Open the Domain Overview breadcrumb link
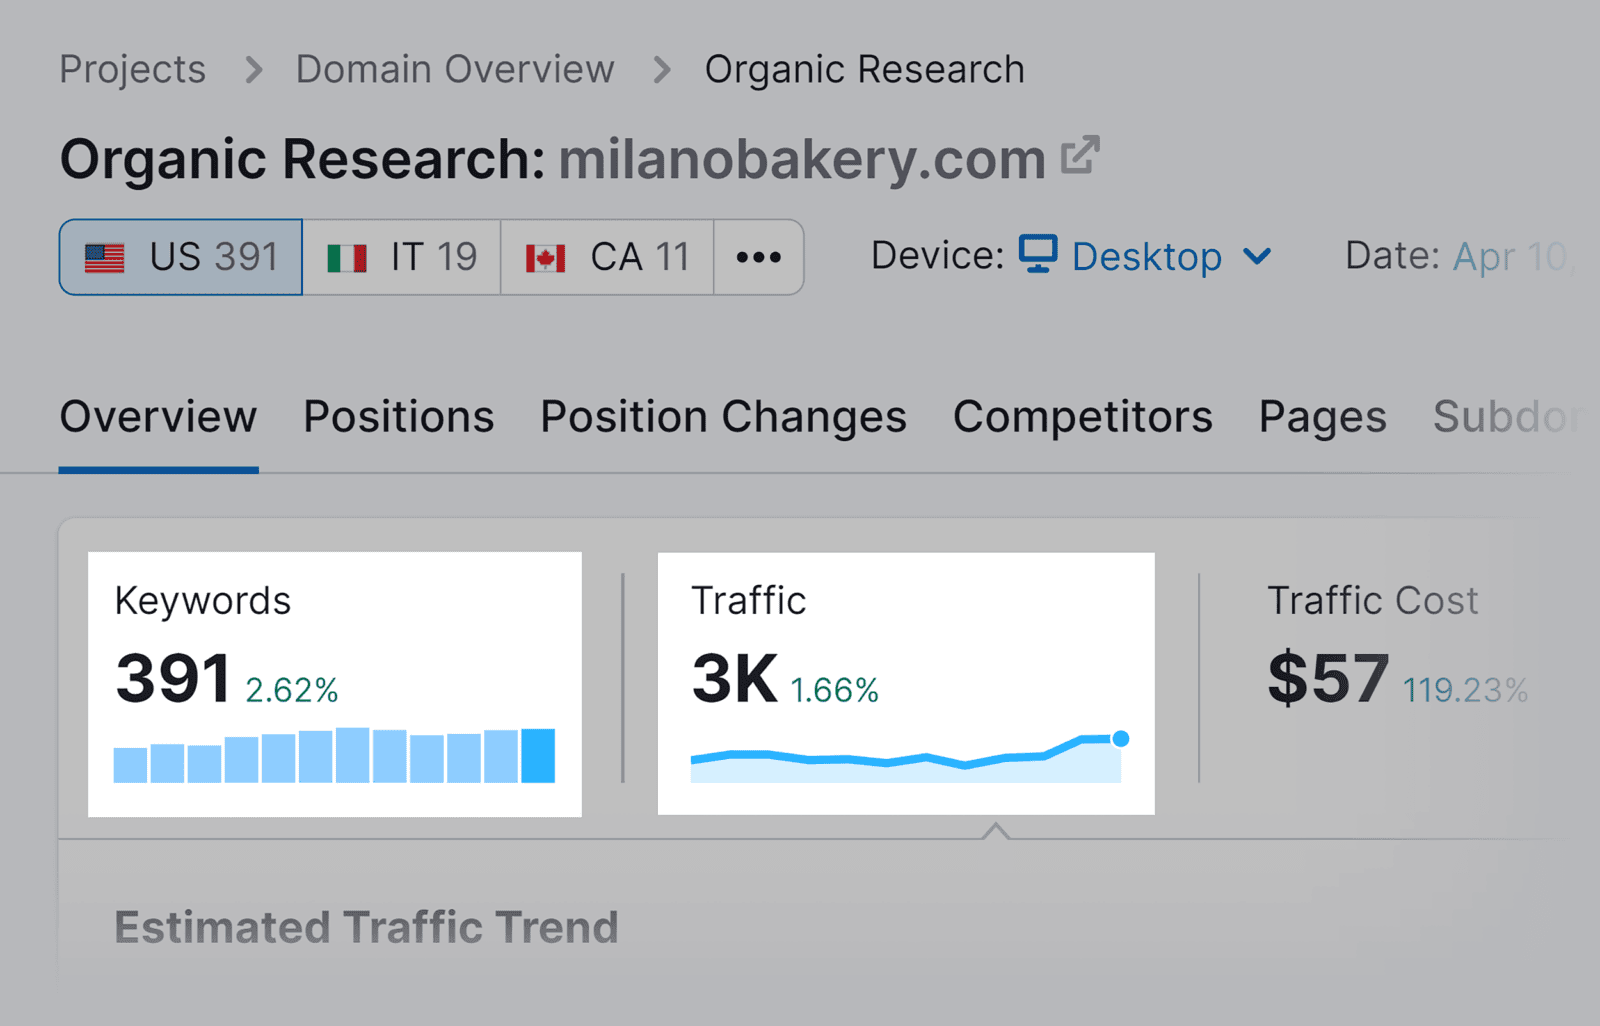This screenshot has width=1600, height=1026. [x=454, y=69]
